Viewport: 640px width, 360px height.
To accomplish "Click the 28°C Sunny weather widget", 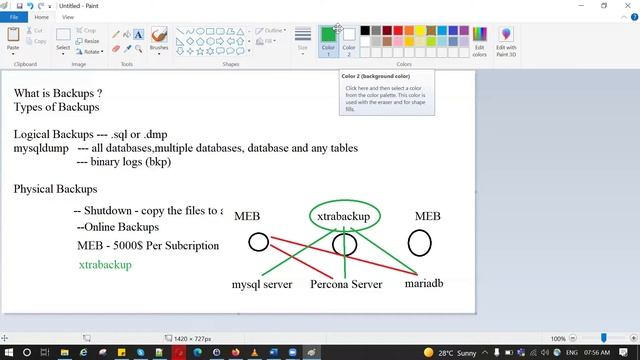I will pyautogui.click(x=450, y=353).
